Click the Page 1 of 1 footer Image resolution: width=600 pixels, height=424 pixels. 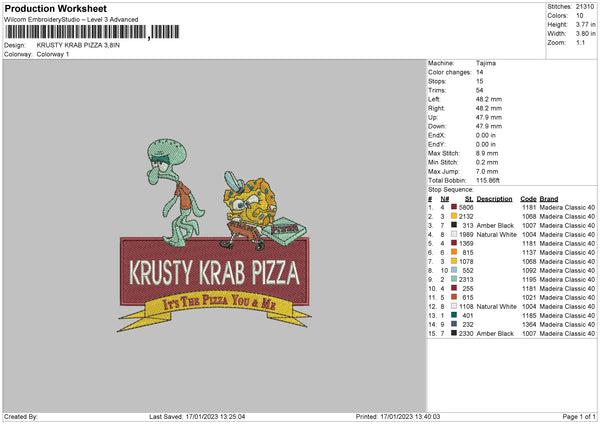579,416
